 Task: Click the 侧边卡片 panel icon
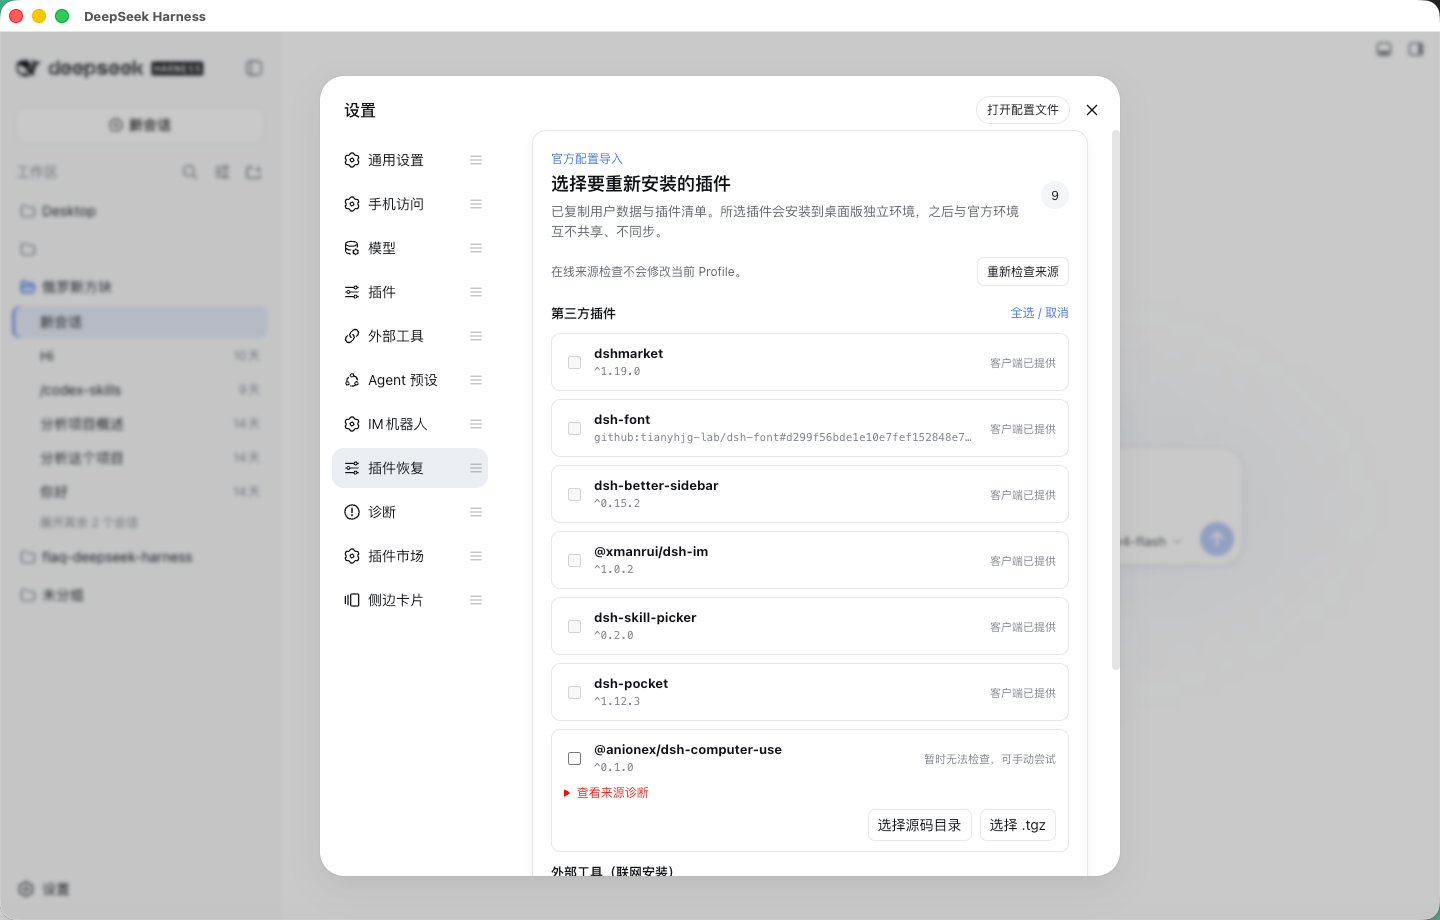[x=352, y=600]
